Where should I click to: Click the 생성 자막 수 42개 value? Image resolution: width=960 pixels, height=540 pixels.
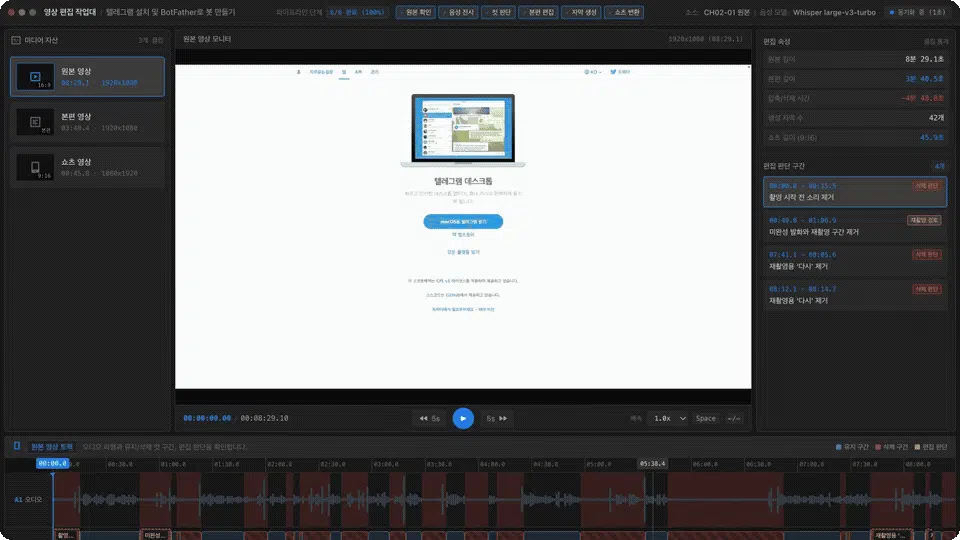936,118
